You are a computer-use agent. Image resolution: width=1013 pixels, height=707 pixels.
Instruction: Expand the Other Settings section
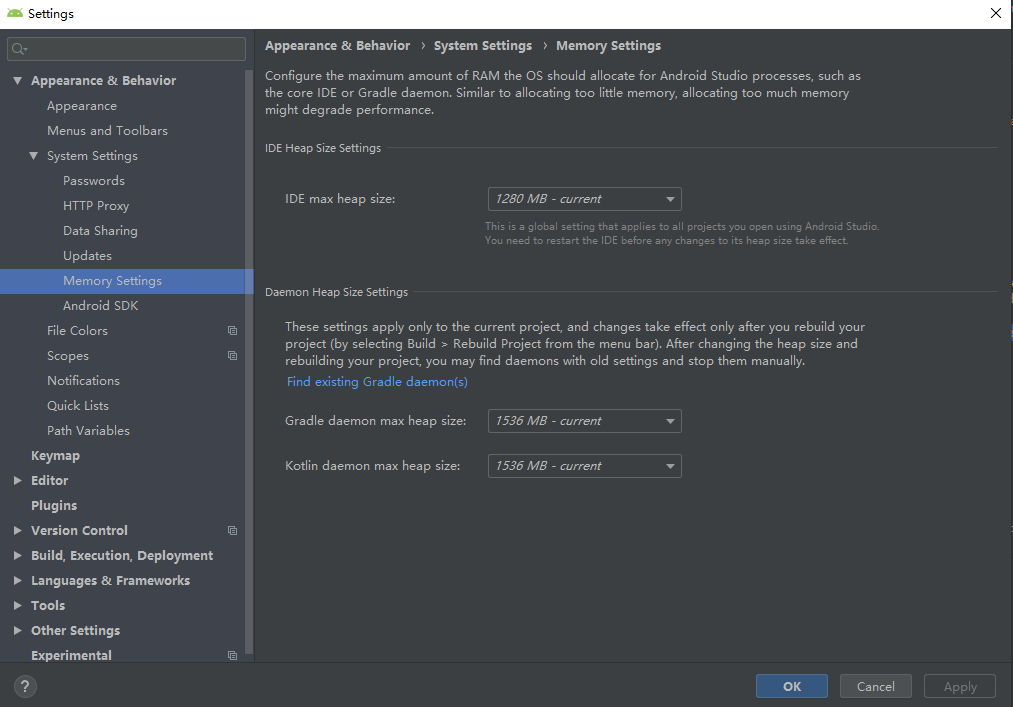[17, 631]
